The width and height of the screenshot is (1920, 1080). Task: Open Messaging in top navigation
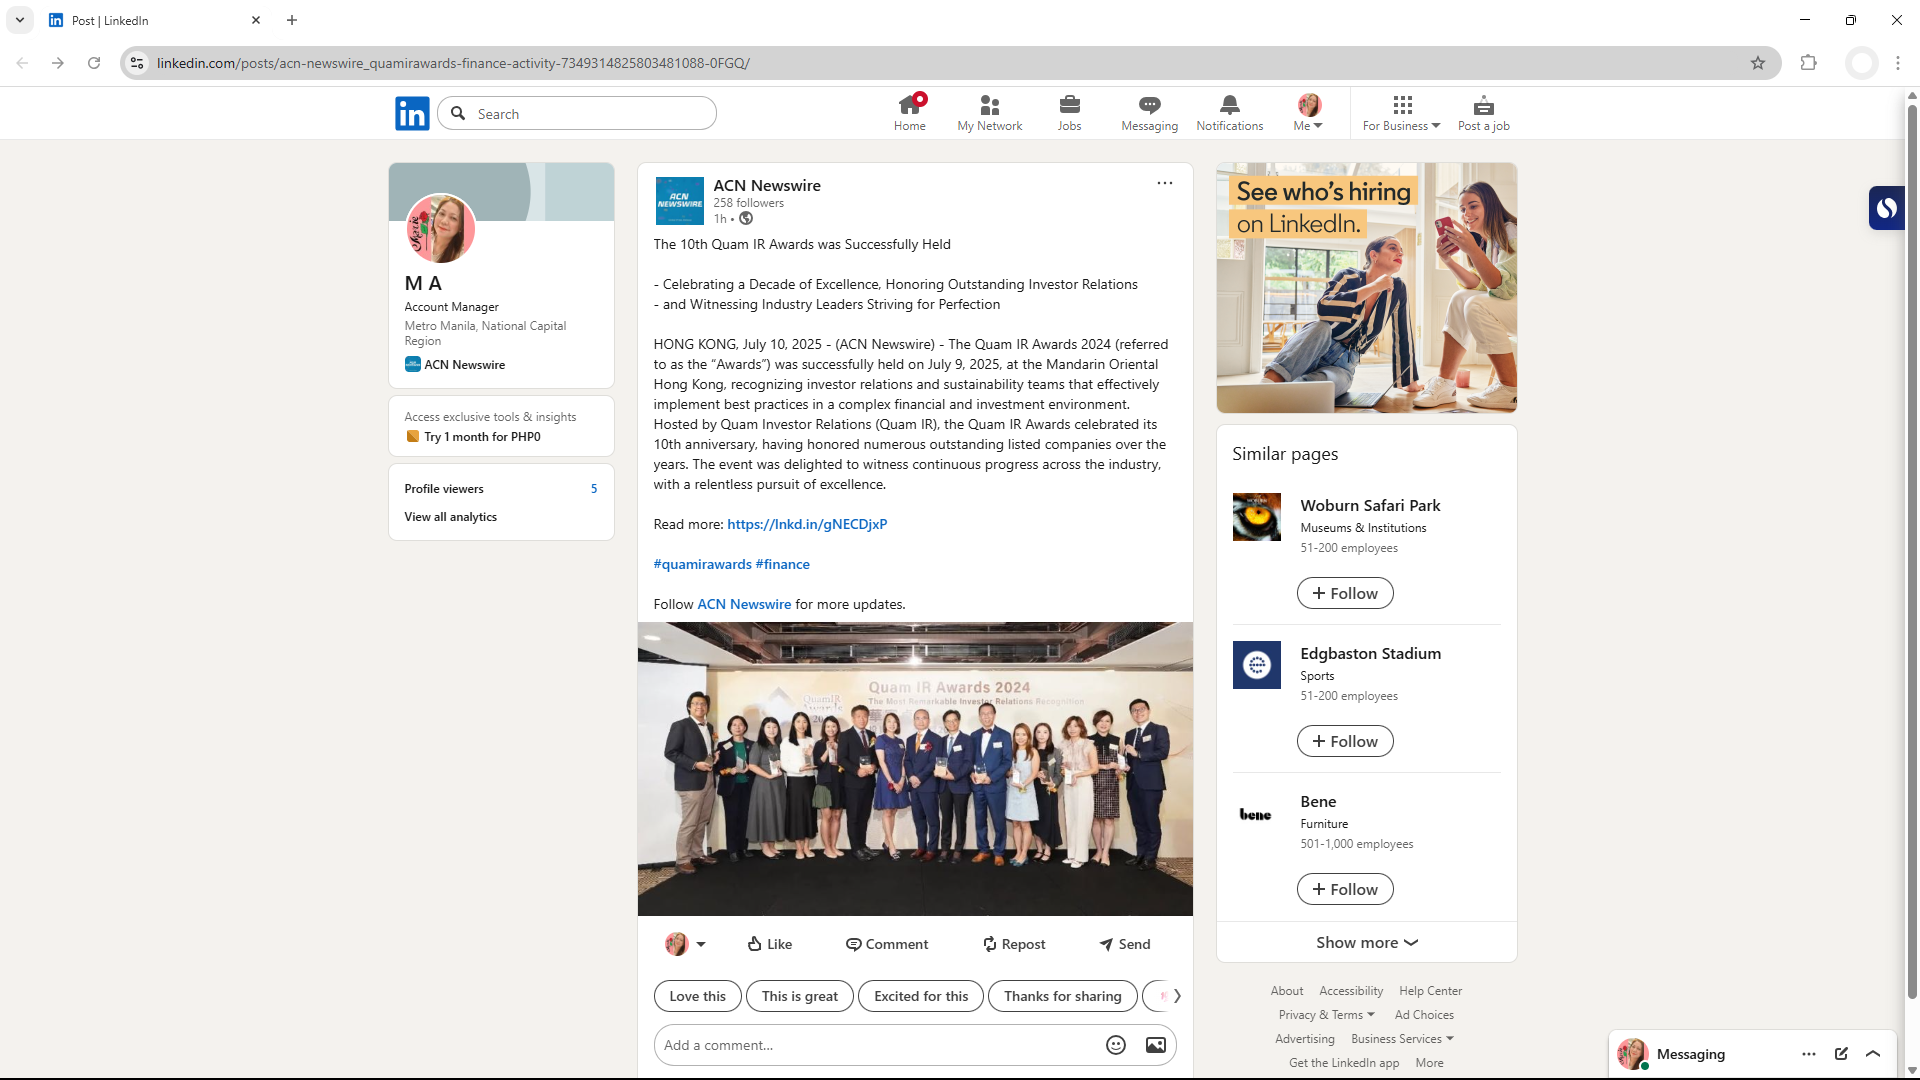[x=1150, y=113]
